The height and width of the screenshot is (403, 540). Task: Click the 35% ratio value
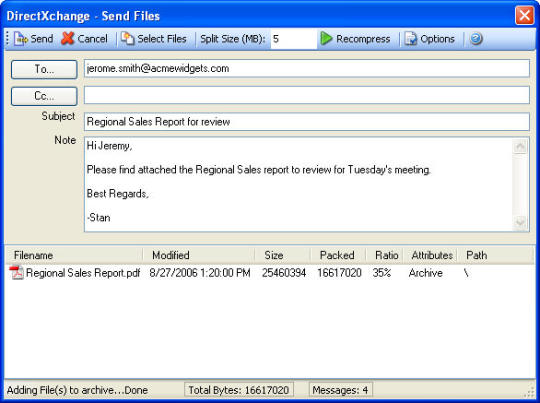point(382,273)
